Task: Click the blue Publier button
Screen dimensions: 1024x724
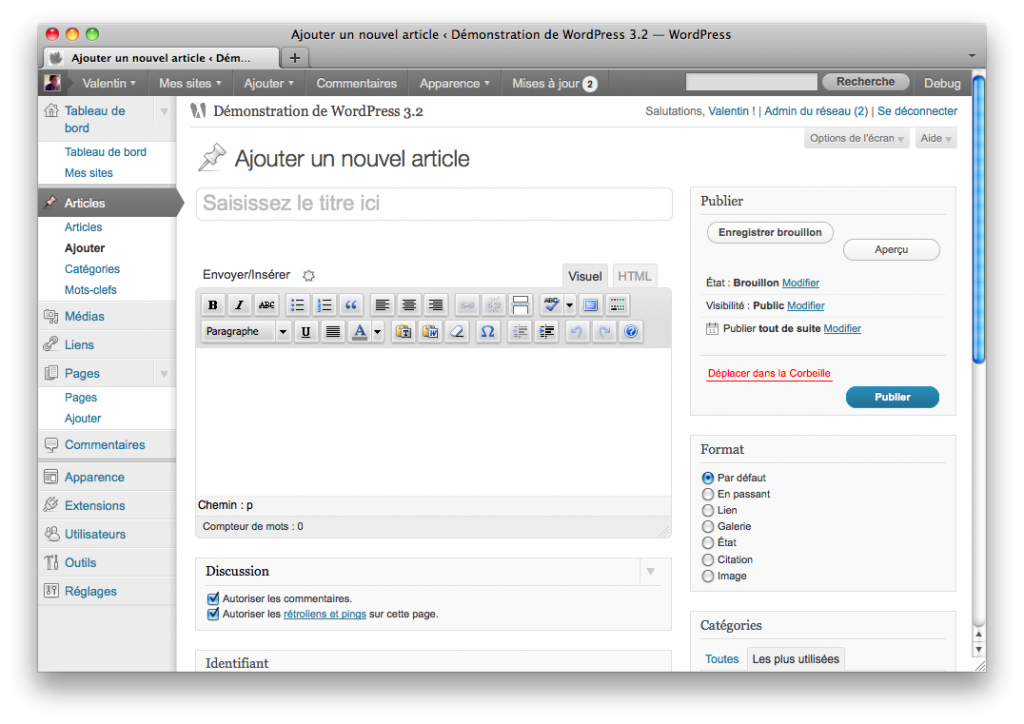Action: click(892, 397)
